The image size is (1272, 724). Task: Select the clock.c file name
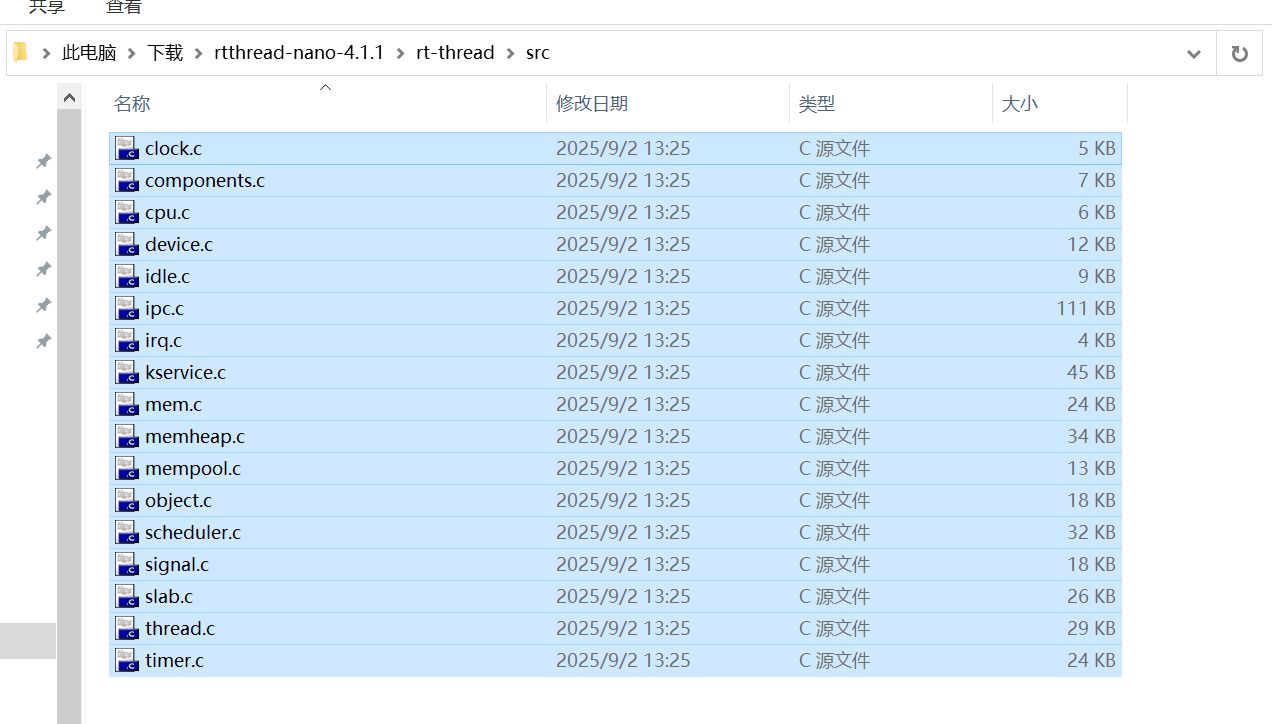click(x=173, y=148)
